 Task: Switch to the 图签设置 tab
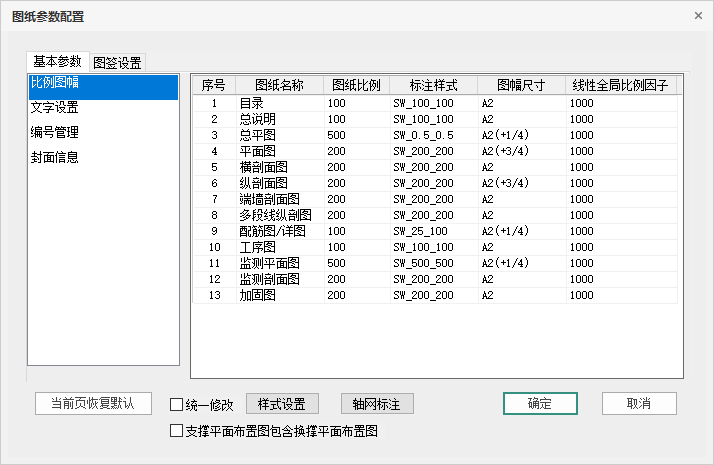click(x=117, y=62)
